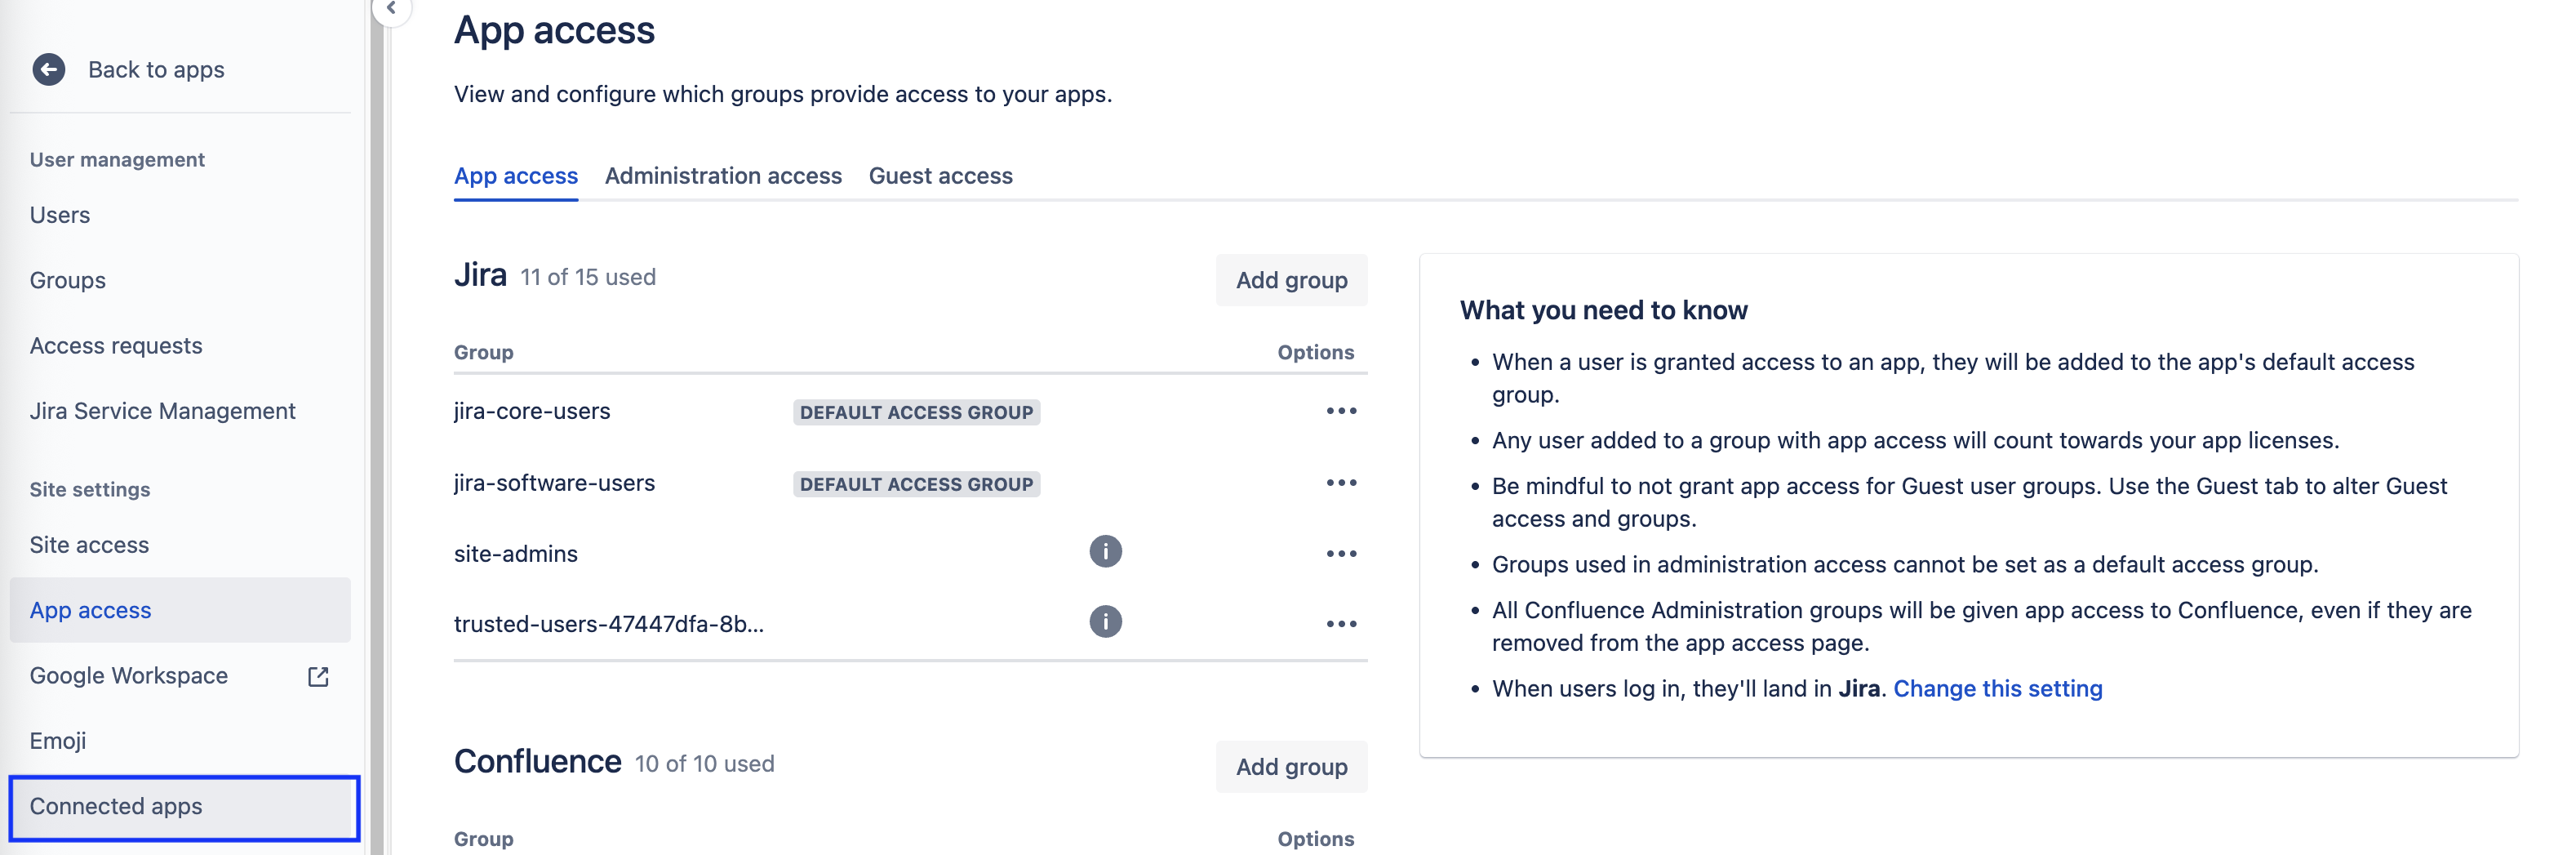The image size is (2576, 855).
Task: Switch to the Administration access tab
Action: click(723, 176)
